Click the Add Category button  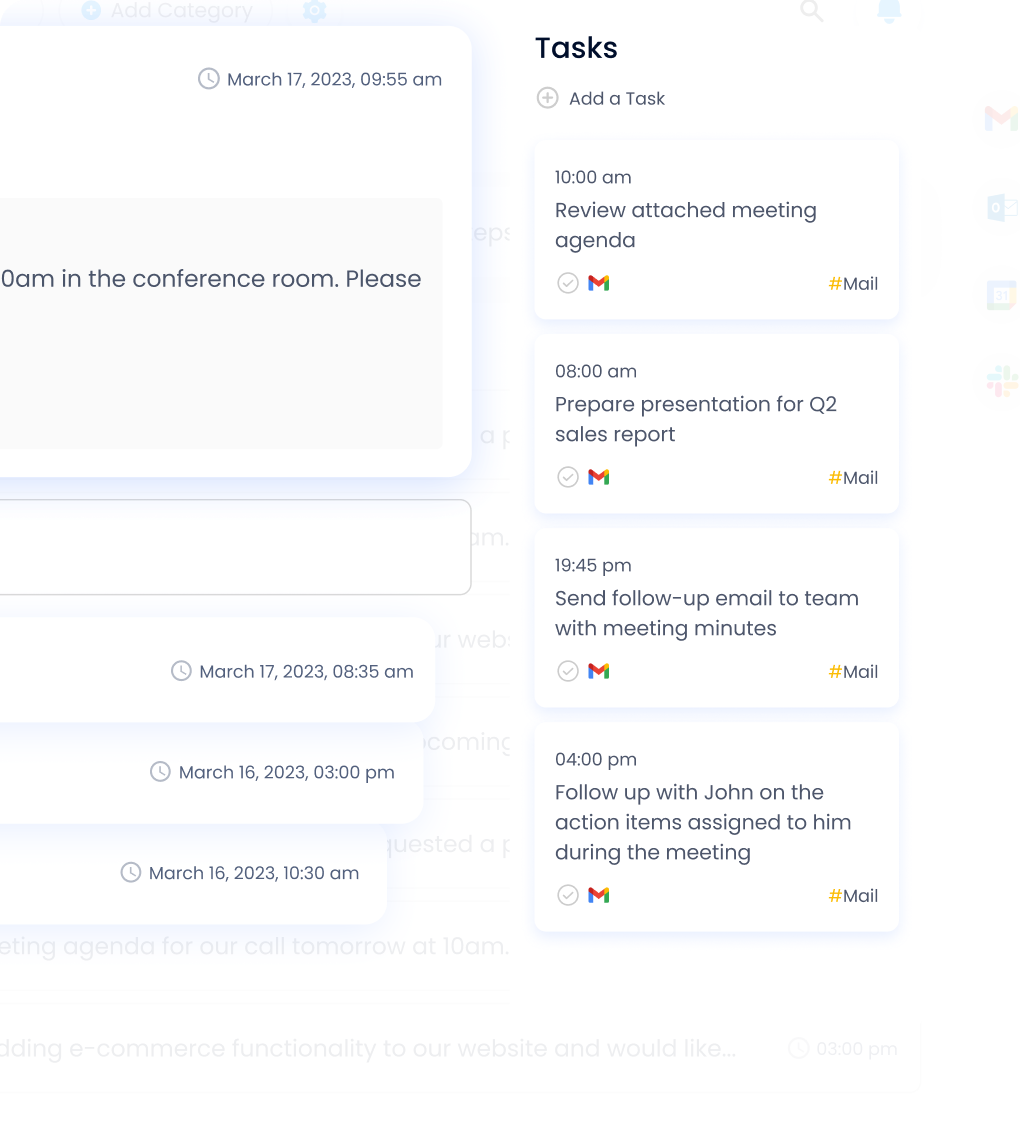coord(167,11)
